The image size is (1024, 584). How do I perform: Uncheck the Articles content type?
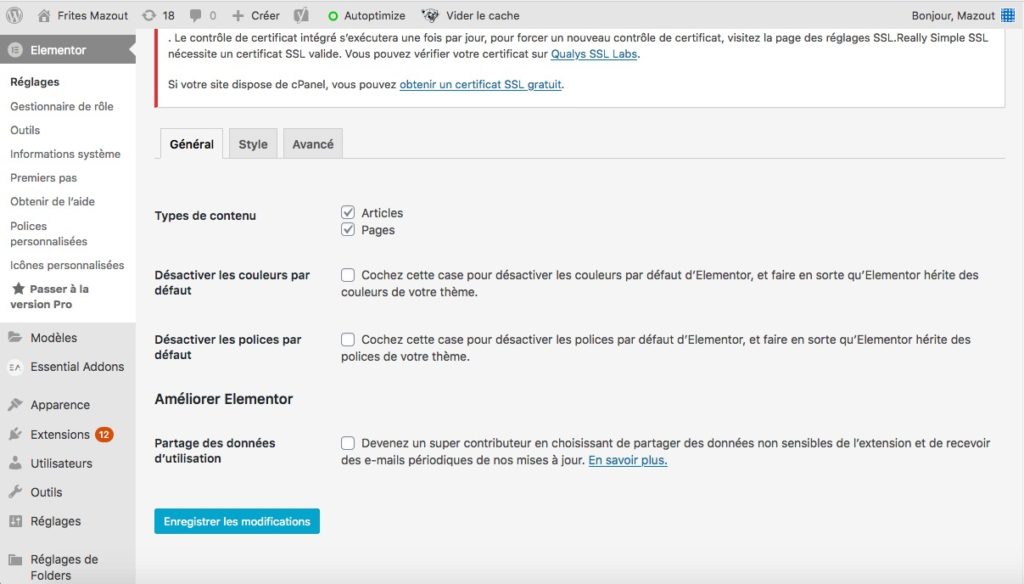347,212
